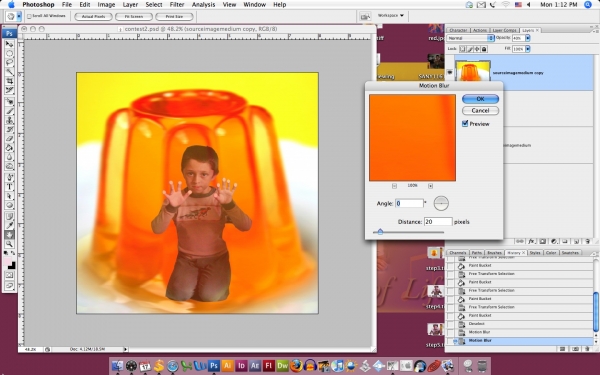Screen dimensions: 600x375
Task: Delete layer with Layers panel trash icon
Action: 587,241
